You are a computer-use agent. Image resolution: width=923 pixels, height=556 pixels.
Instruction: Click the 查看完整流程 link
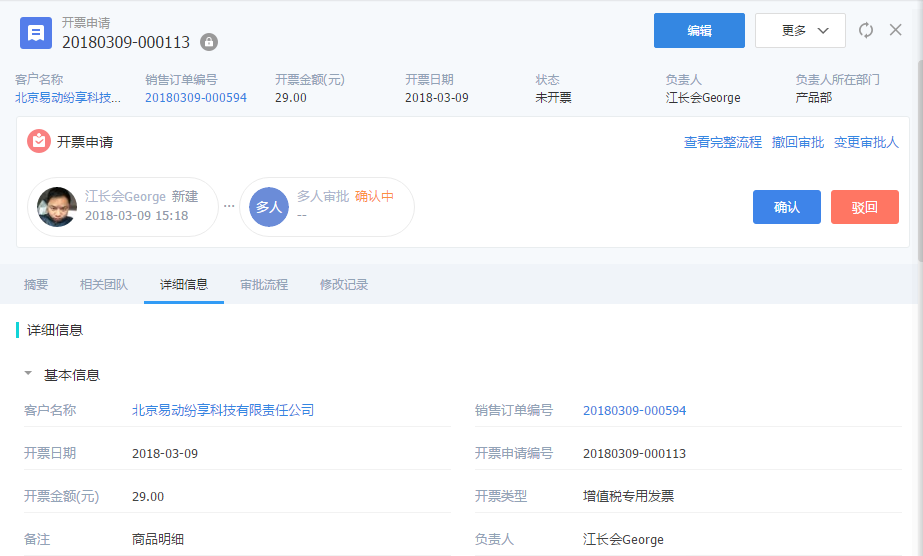(x=722, y=143)
